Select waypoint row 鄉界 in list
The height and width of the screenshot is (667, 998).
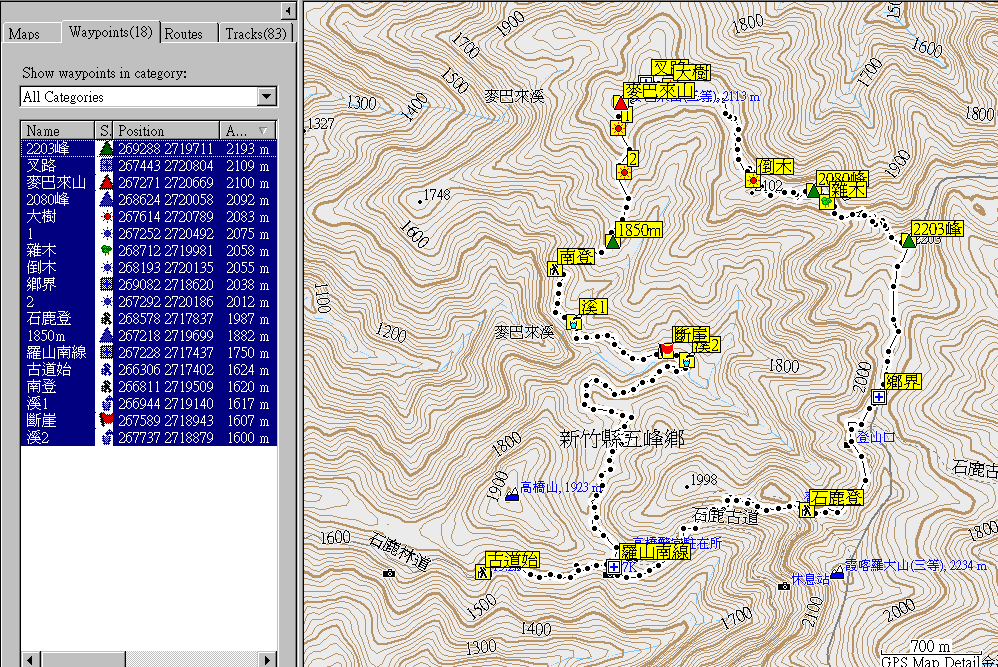[x=149, y=284]
